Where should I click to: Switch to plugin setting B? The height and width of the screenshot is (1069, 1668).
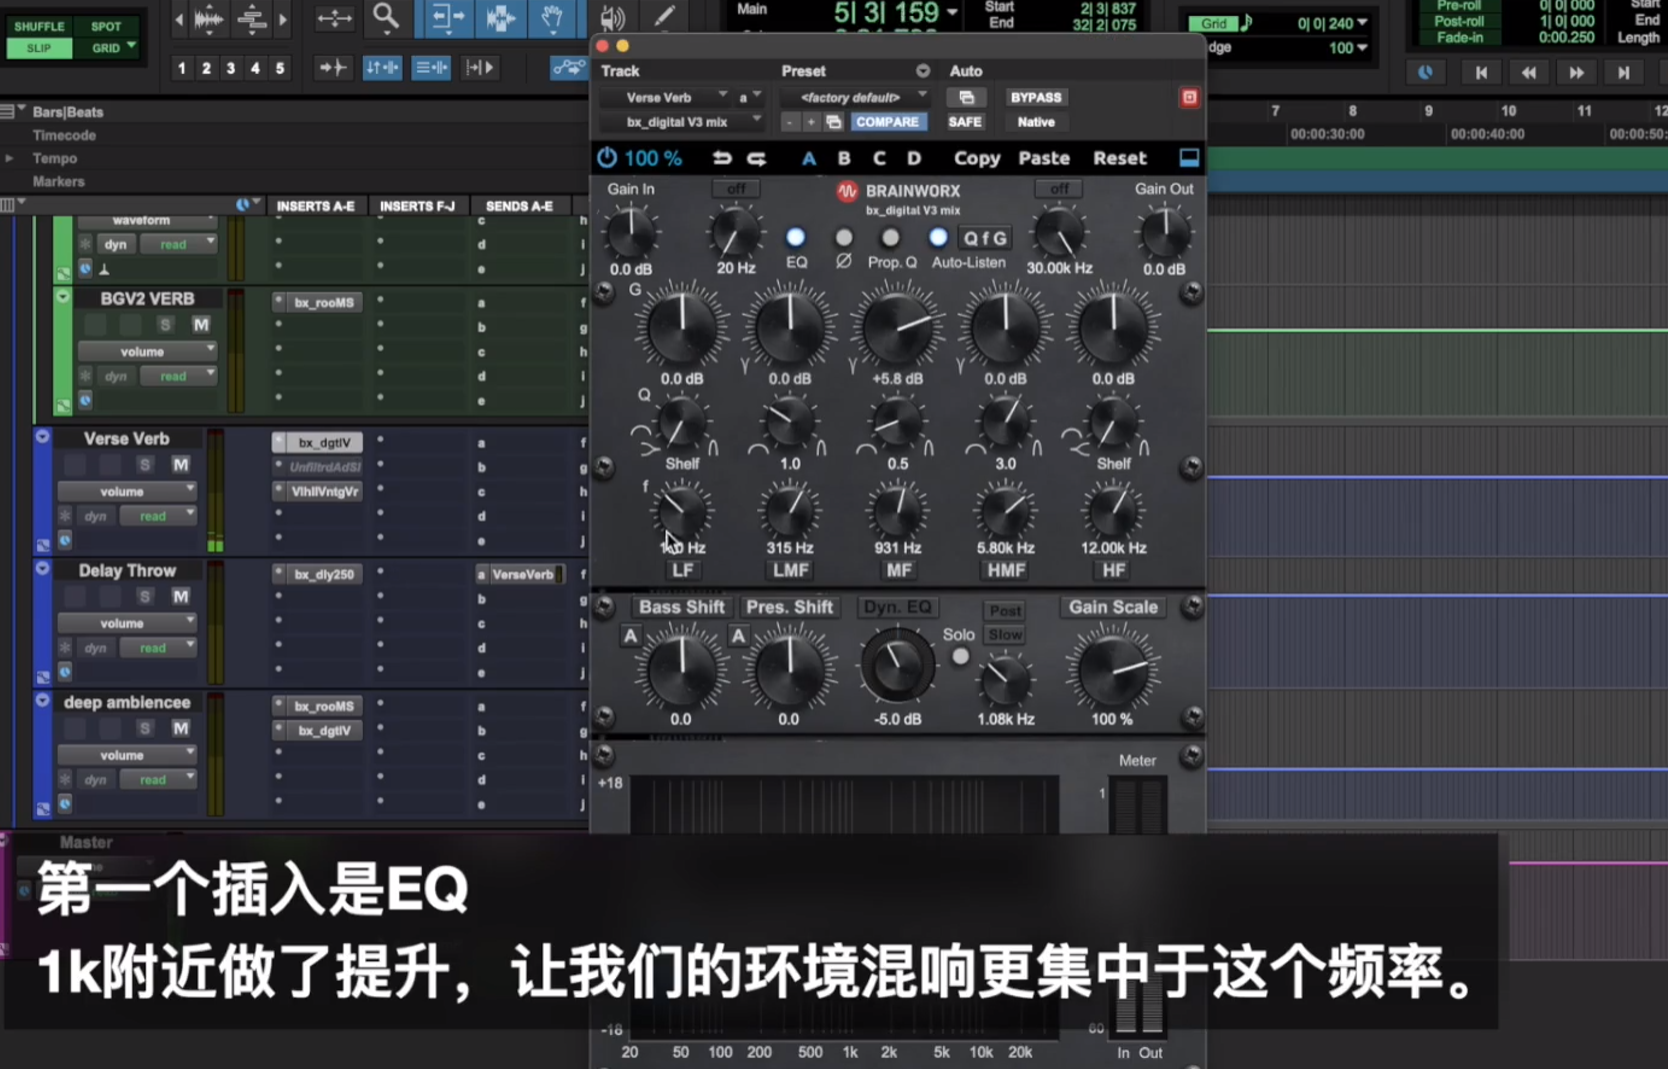844,158
